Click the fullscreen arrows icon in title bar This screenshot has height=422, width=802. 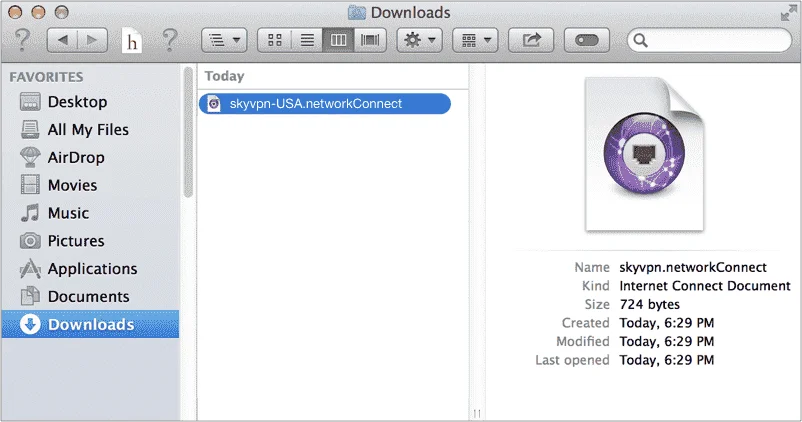pyautogui.click(x=788, y=13)
